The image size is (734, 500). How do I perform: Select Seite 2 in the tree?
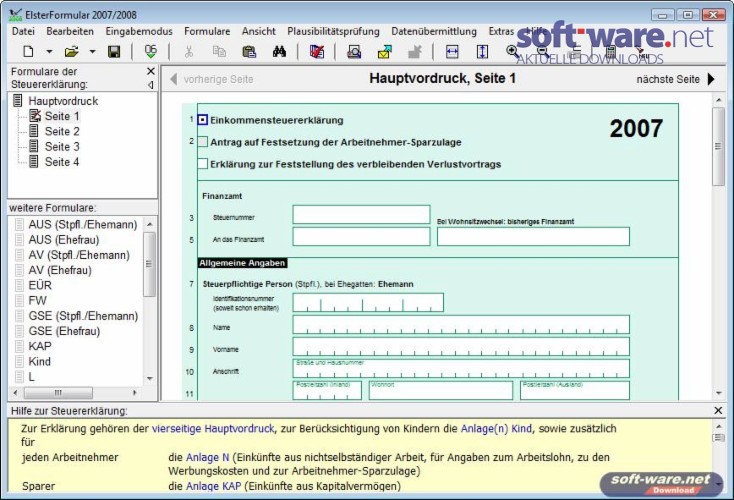pos(62,131)
